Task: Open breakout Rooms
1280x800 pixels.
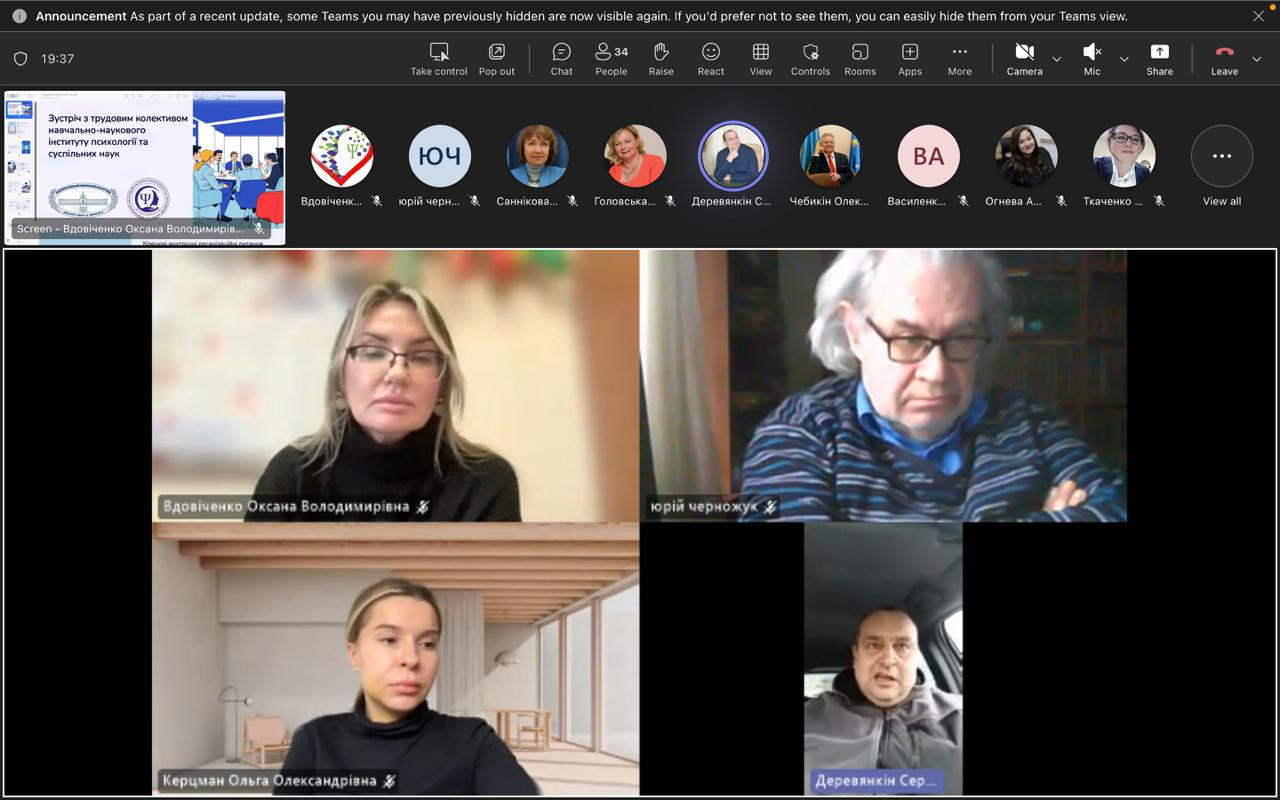Action: coord(860,59)
